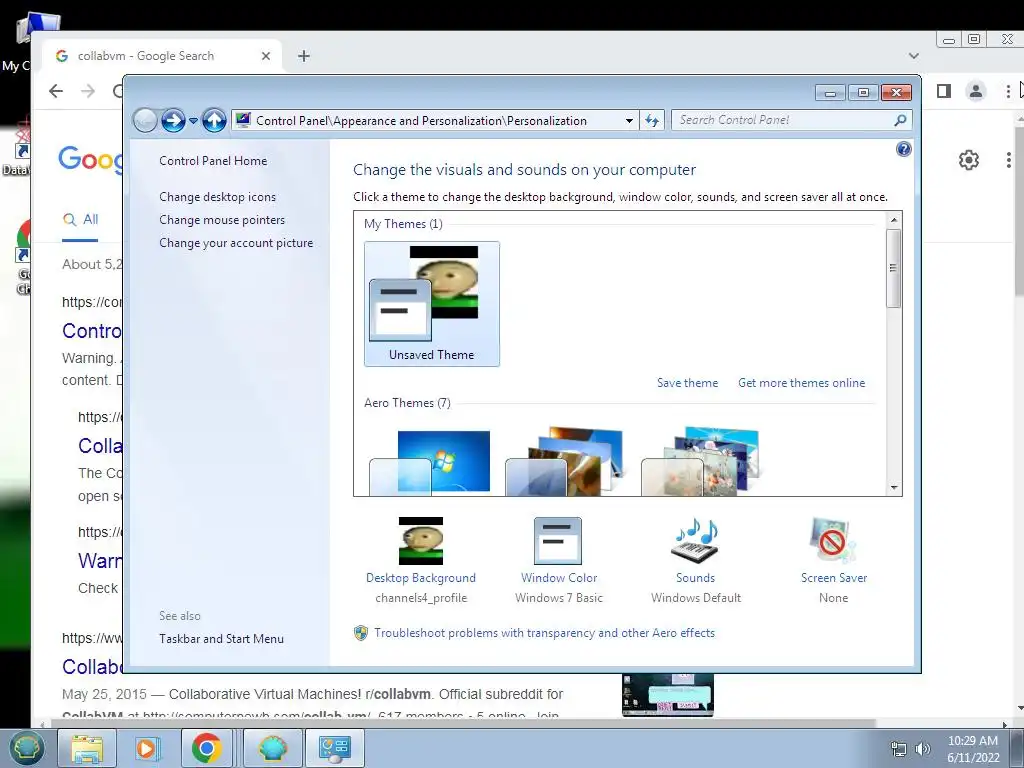
Task: Open Screen Saver icon
Action: click(x=832, y=541)
